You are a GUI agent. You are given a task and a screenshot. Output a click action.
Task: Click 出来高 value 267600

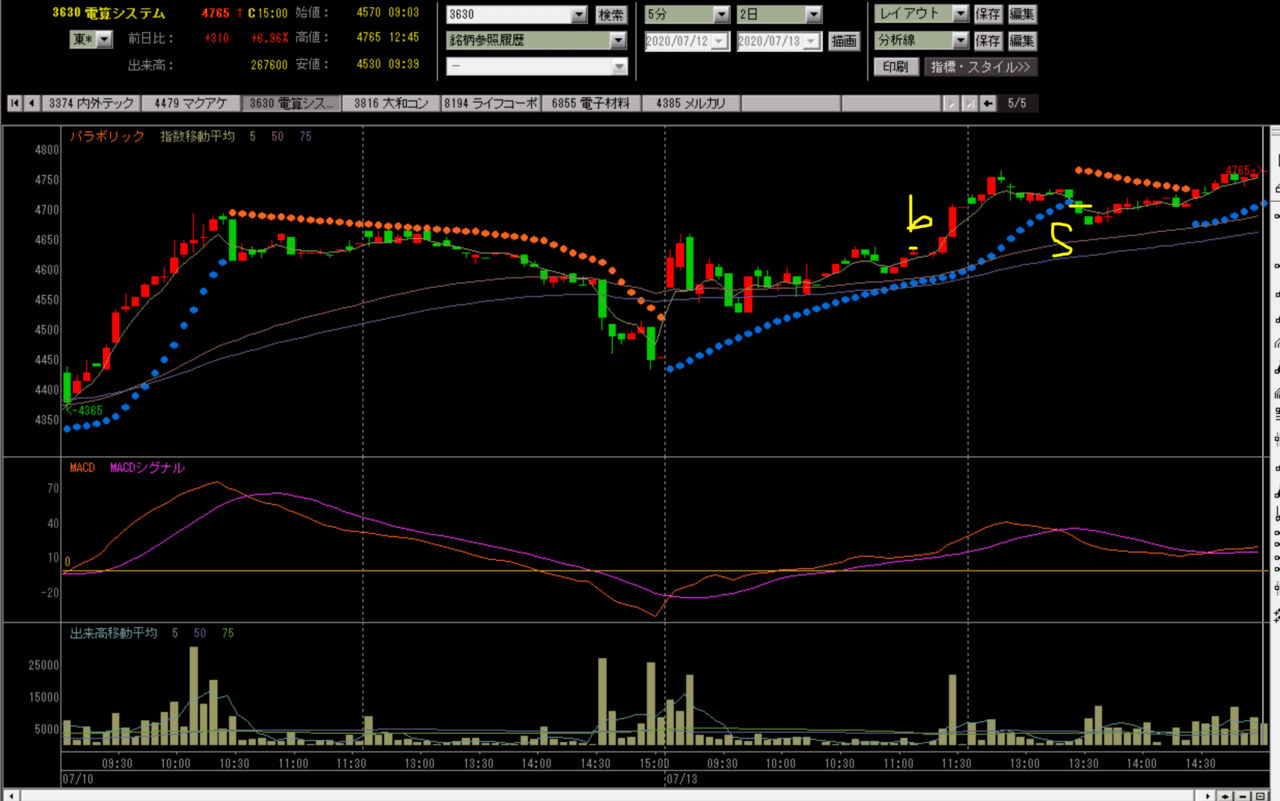[269, 64]
